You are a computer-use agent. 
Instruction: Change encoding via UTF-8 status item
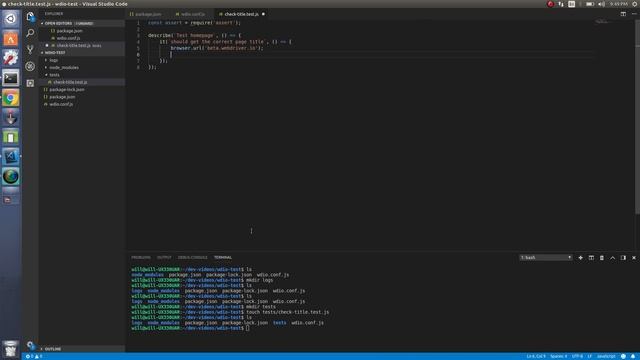(578, 356)
